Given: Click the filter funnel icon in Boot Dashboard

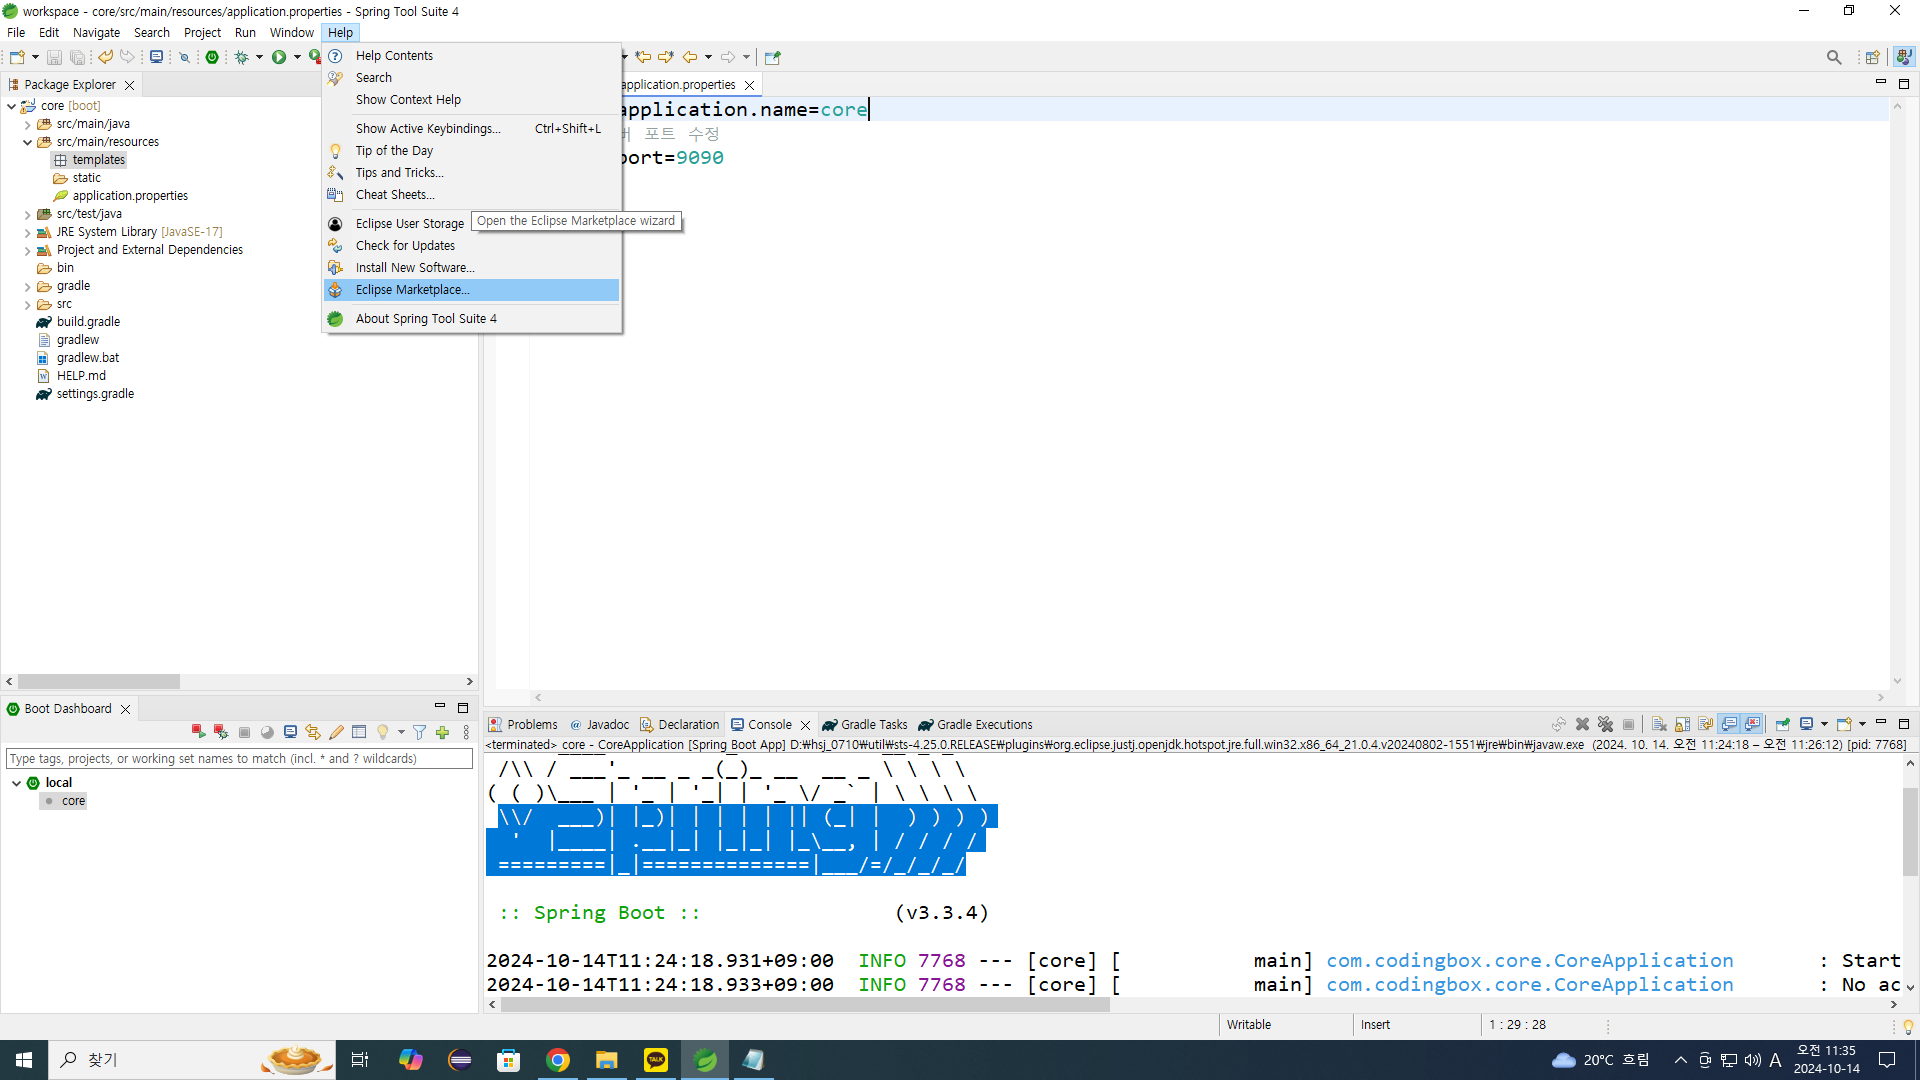Looking at the screenshot, I should (x=420, y=732).
